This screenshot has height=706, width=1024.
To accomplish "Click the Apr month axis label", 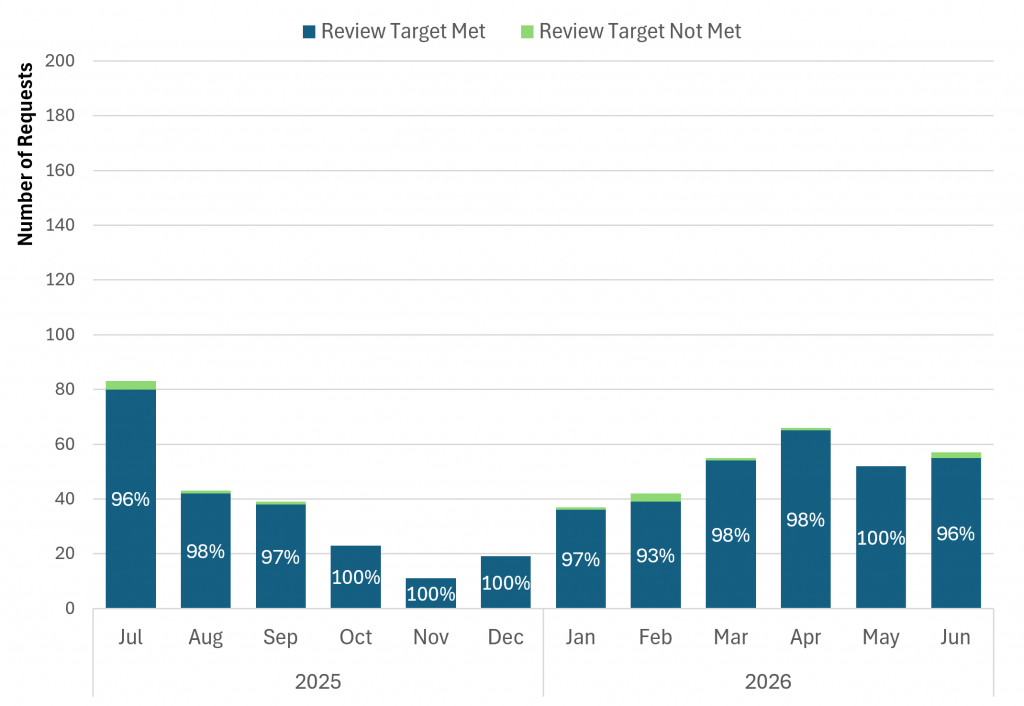I will pyautogui.click(x=806, y=637).
